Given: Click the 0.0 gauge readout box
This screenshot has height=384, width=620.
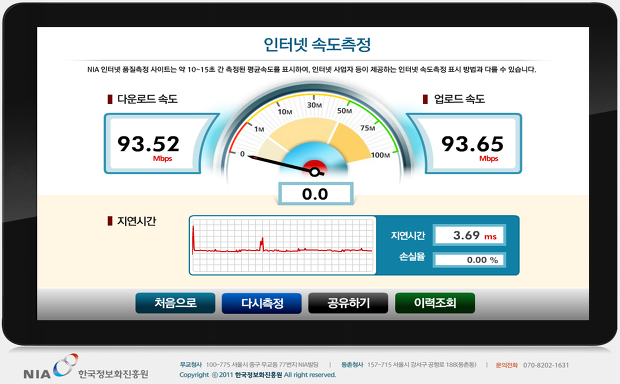Looking at the screenshot, I should (x=315, y=194).
